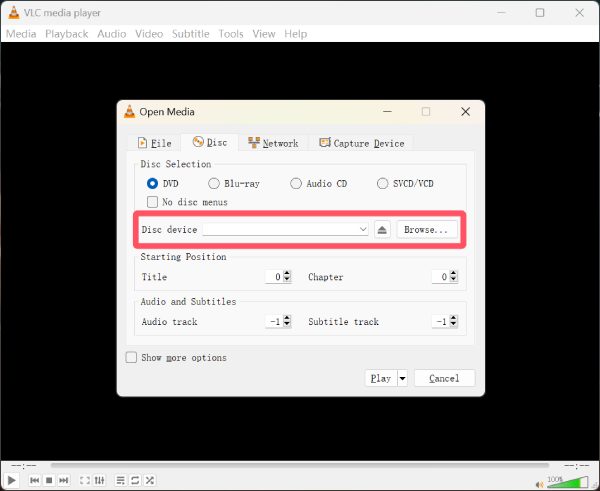Stop playback using the stop icon
The width and height of the screenshot is (600, 491).
pos(49,480)
